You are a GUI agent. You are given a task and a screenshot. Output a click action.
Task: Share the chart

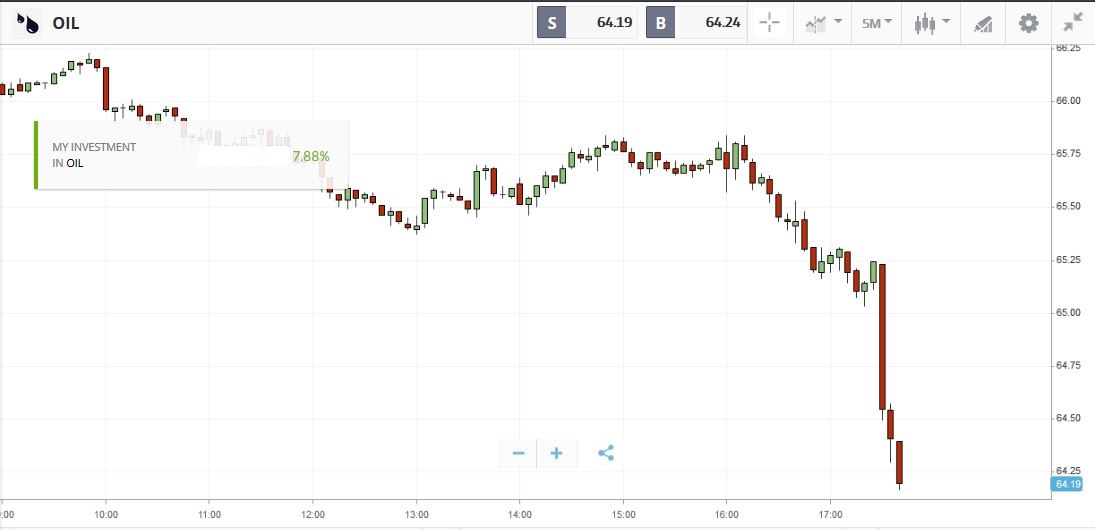606,453
